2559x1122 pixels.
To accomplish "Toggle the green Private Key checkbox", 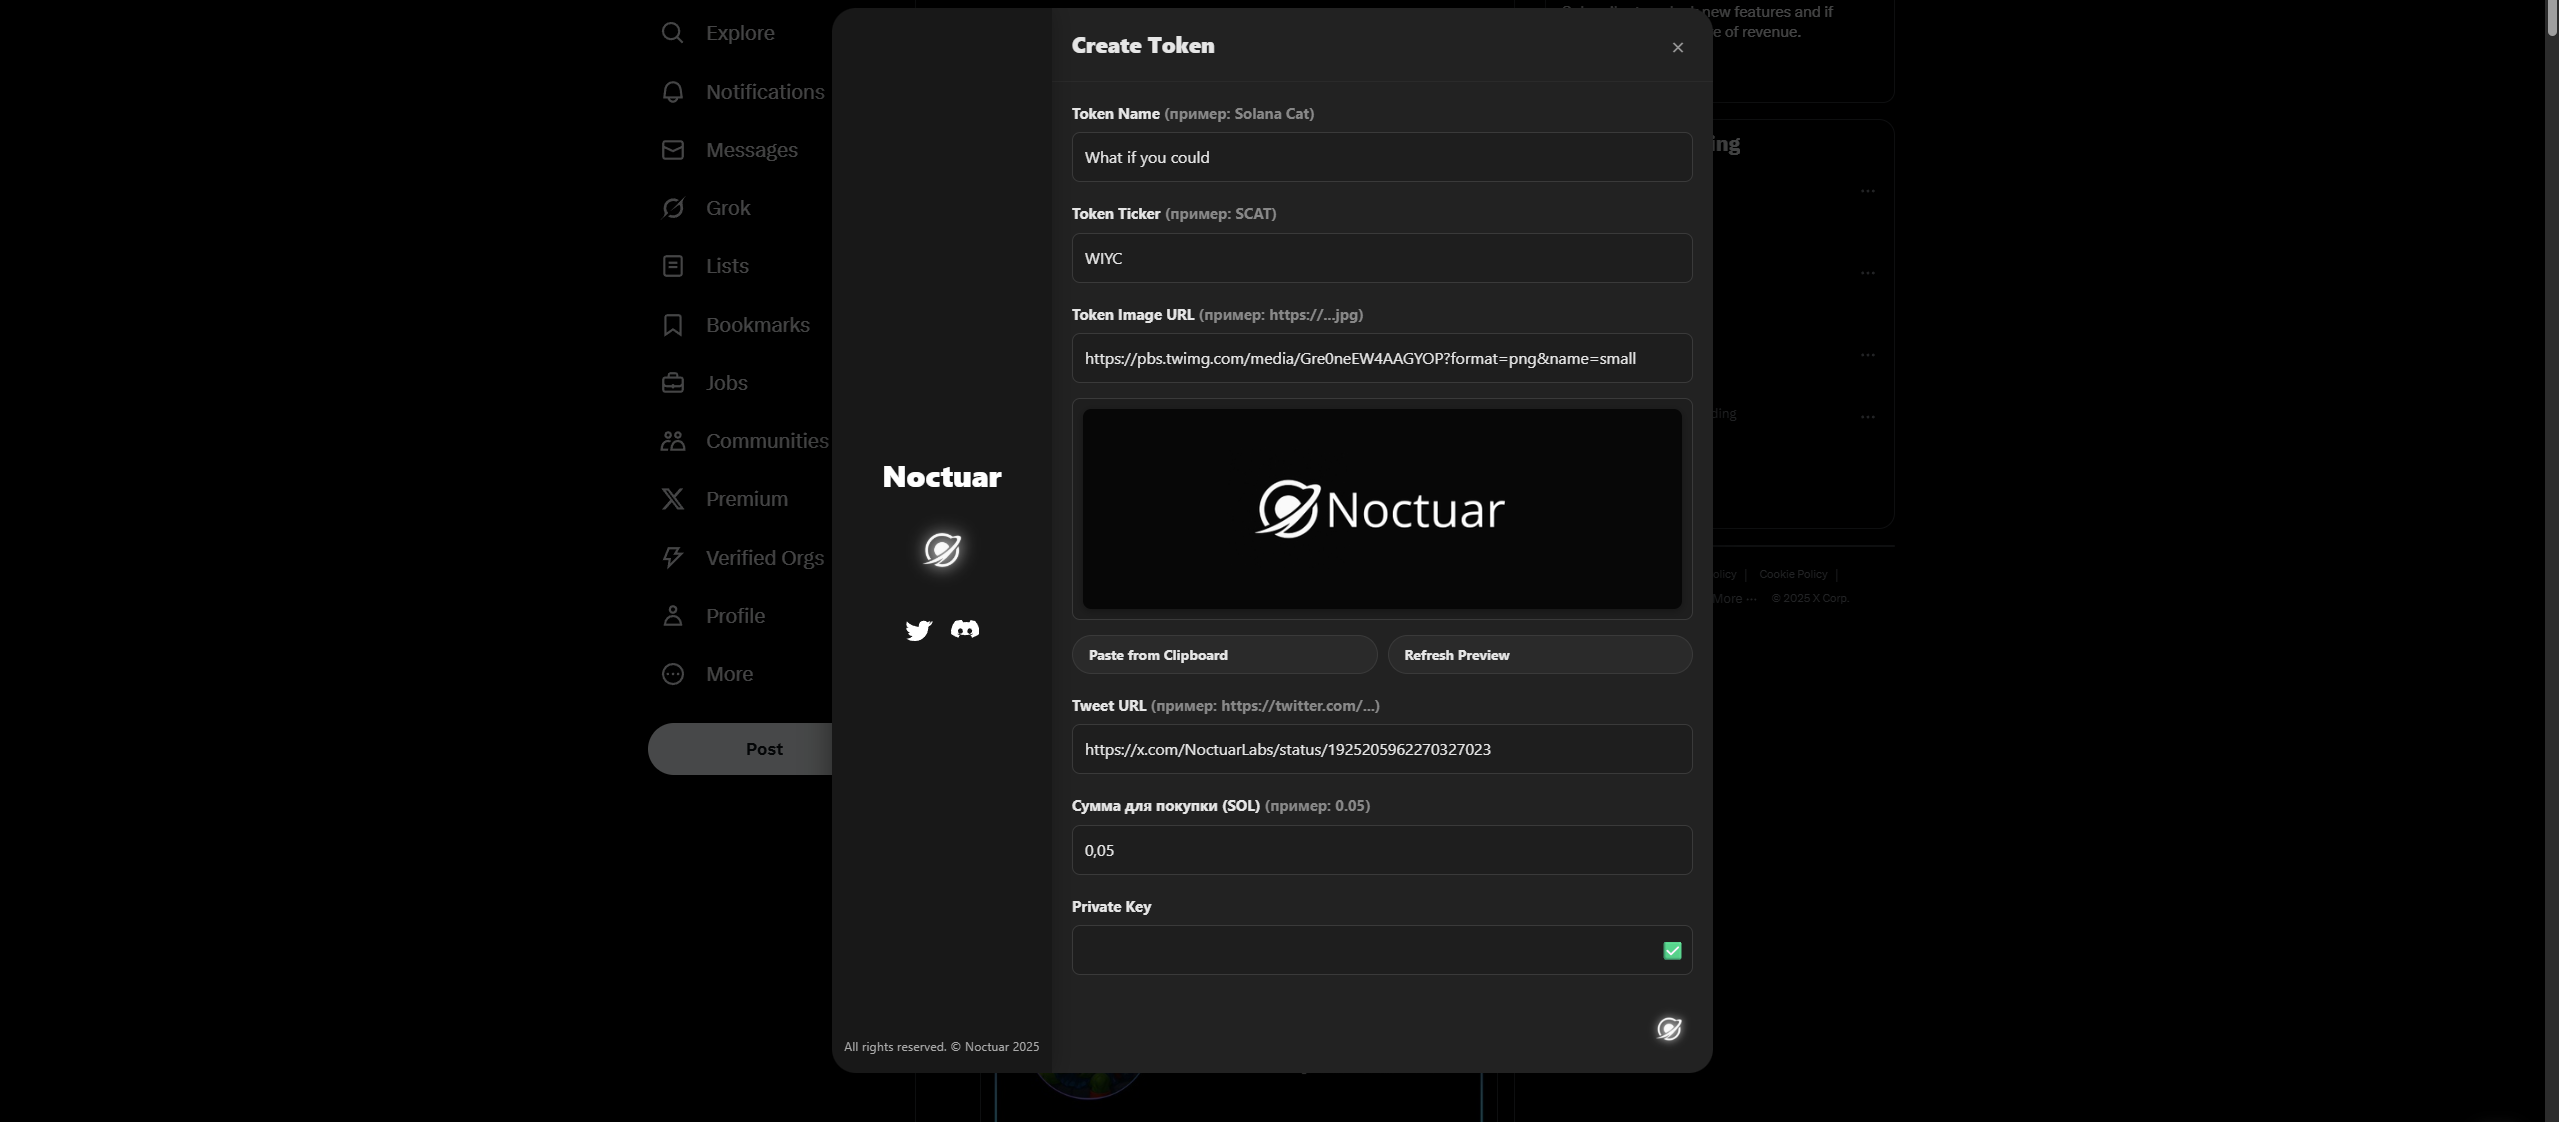I will pos(1672,951).
